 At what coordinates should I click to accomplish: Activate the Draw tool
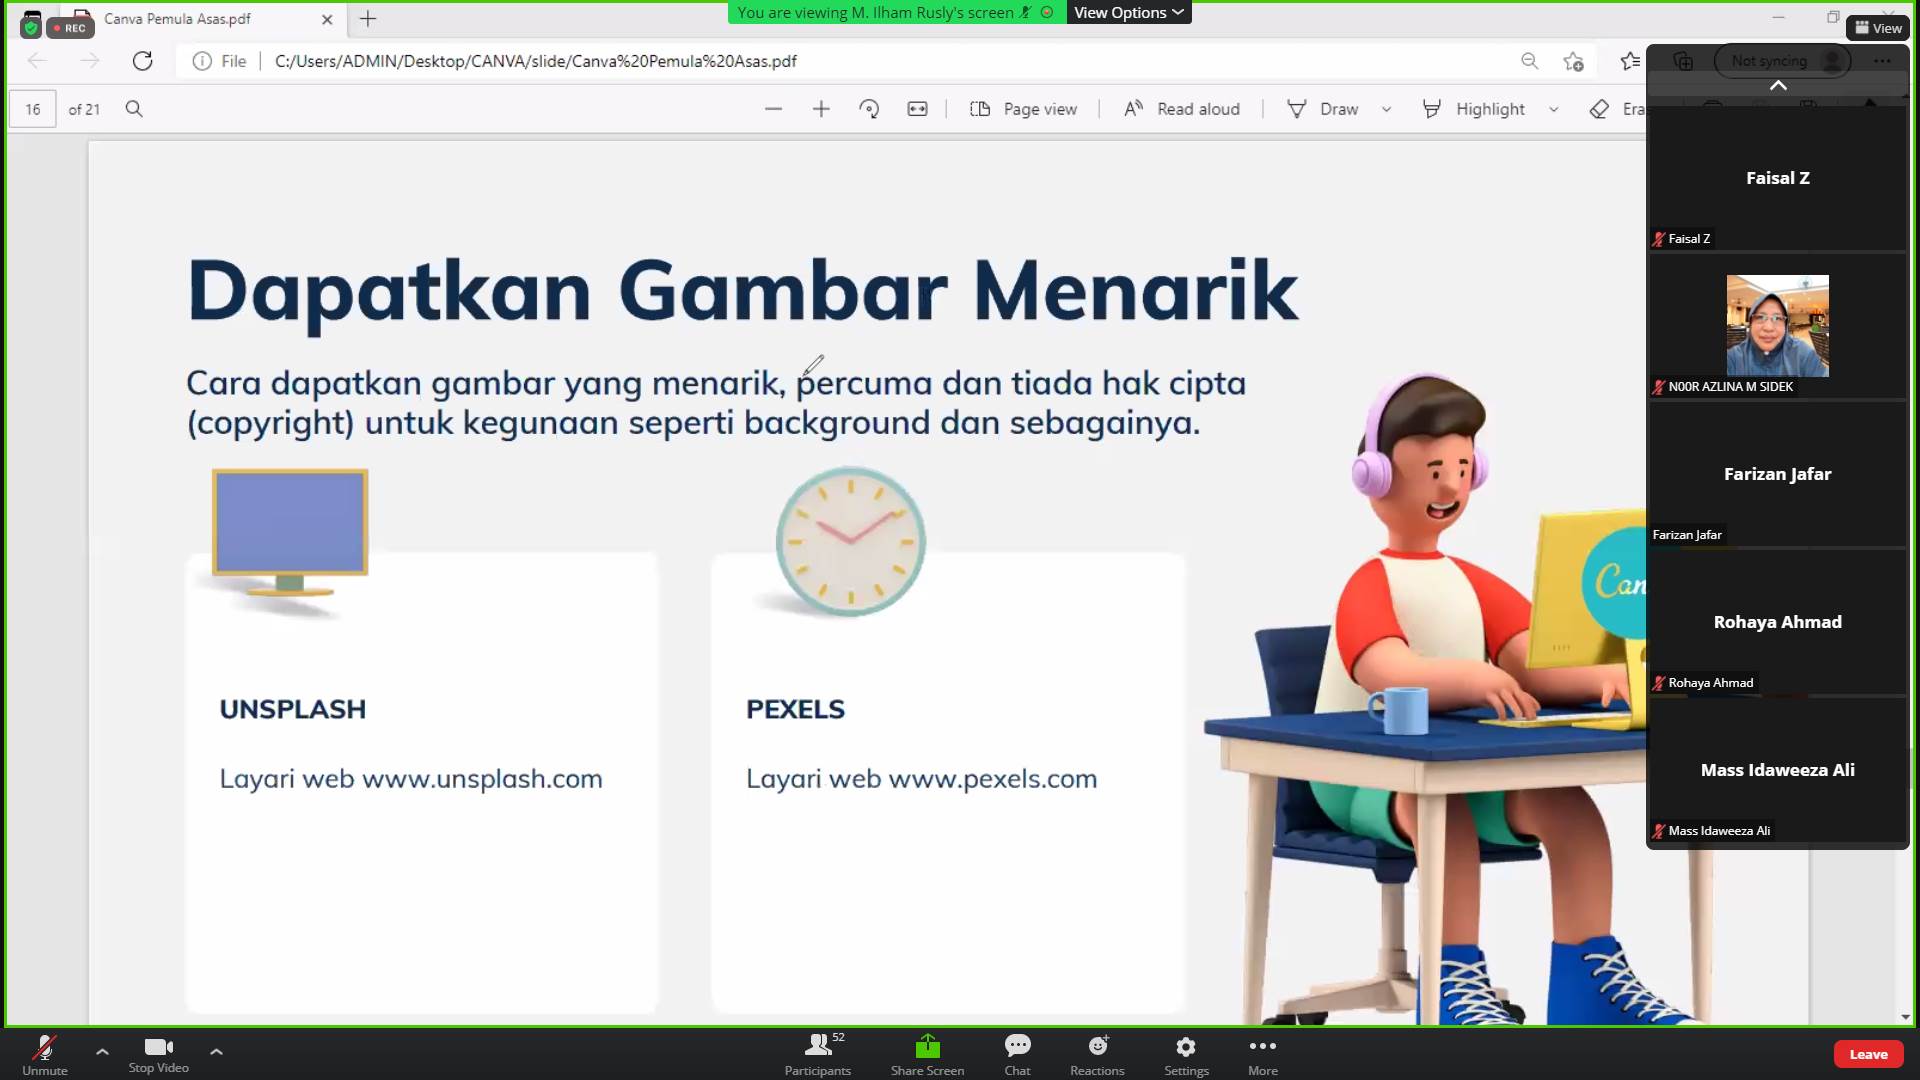click(1323, 109)
